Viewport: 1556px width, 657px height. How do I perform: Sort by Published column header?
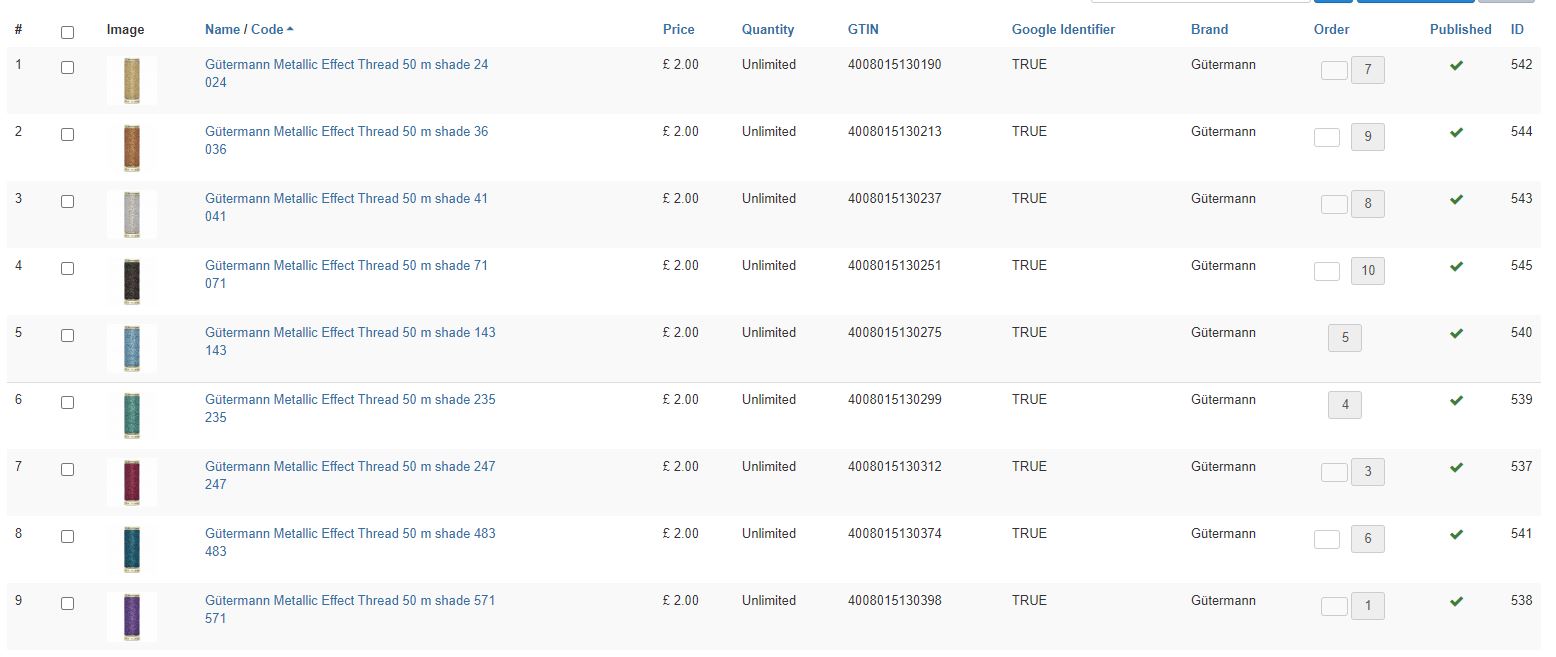(x=1460, y=30)
